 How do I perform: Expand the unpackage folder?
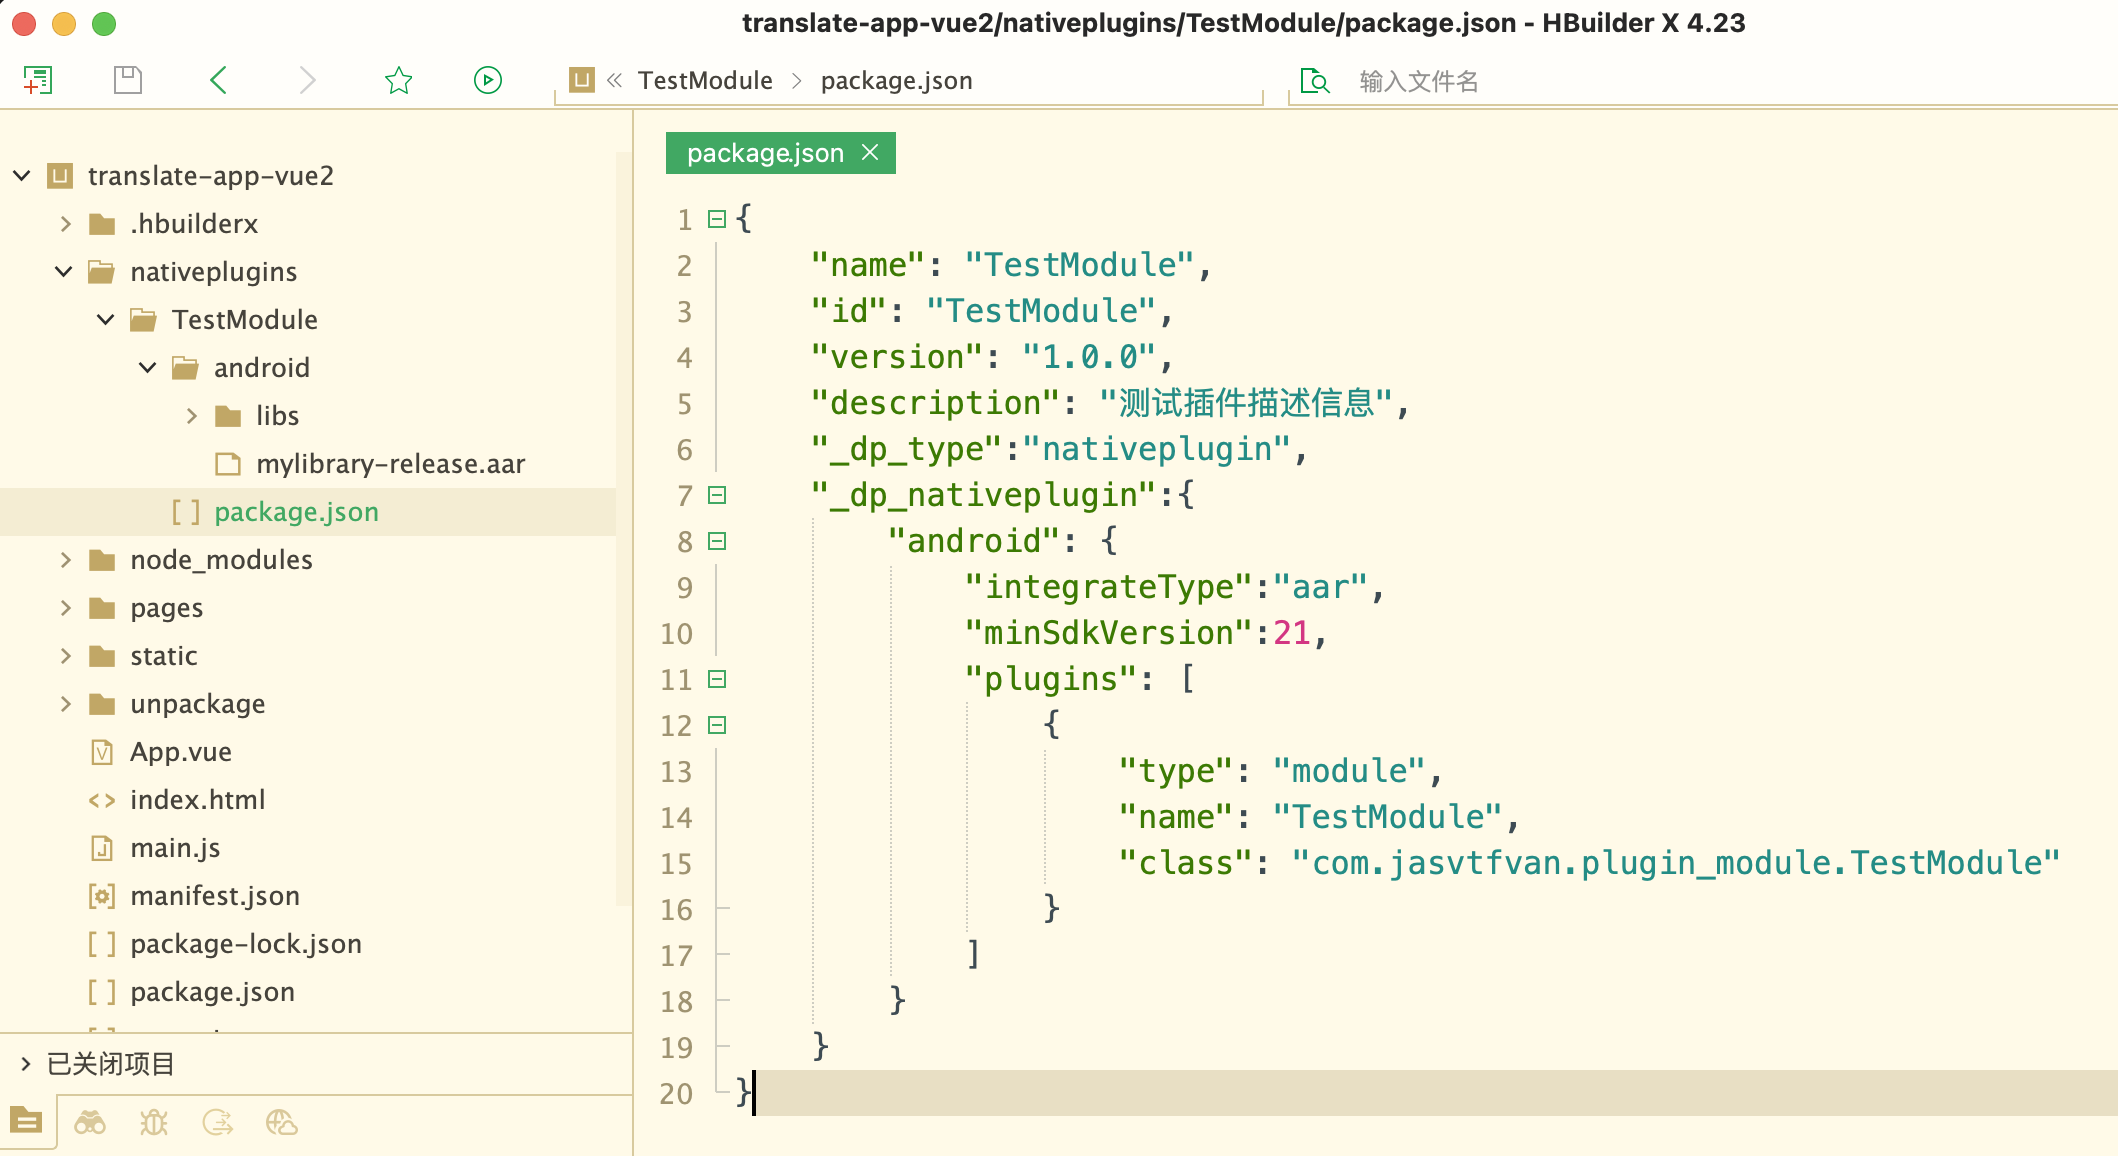[65, 704]
